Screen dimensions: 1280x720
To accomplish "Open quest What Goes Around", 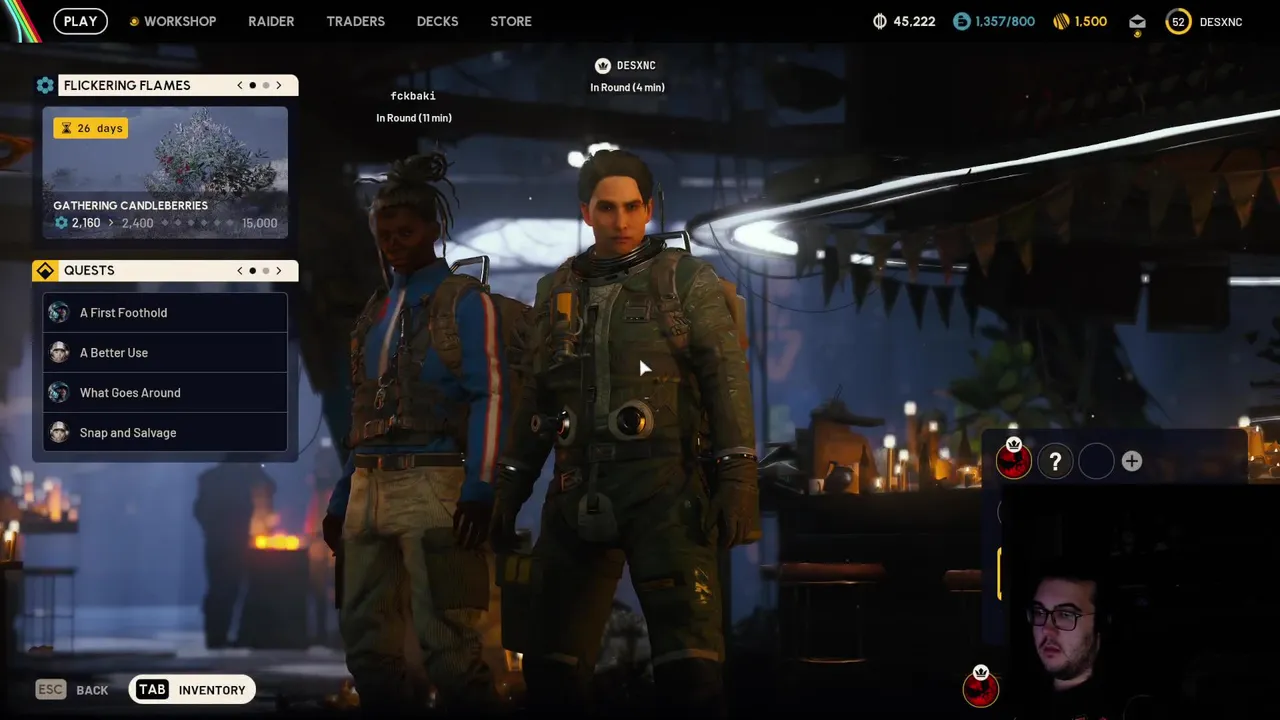I will [165, 392].
